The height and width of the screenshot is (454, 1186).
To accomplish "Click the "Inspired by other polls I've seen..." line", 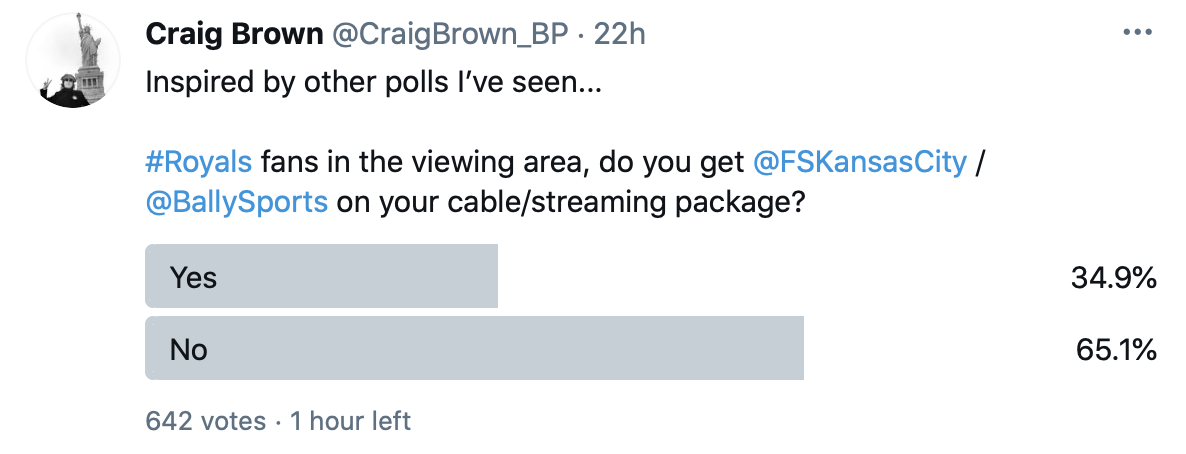I will [x=373, y=82].
